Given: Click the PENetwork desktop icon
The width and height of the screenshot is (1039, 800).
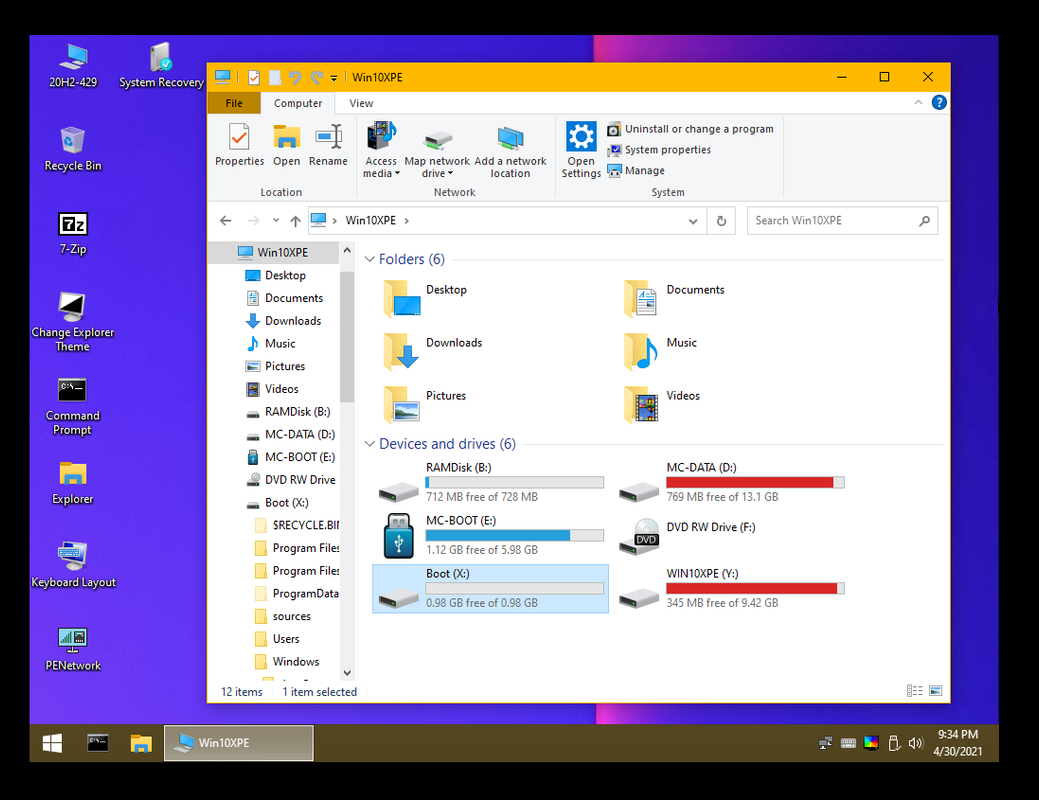Looking at the screenshot, I should pos(73,649).
